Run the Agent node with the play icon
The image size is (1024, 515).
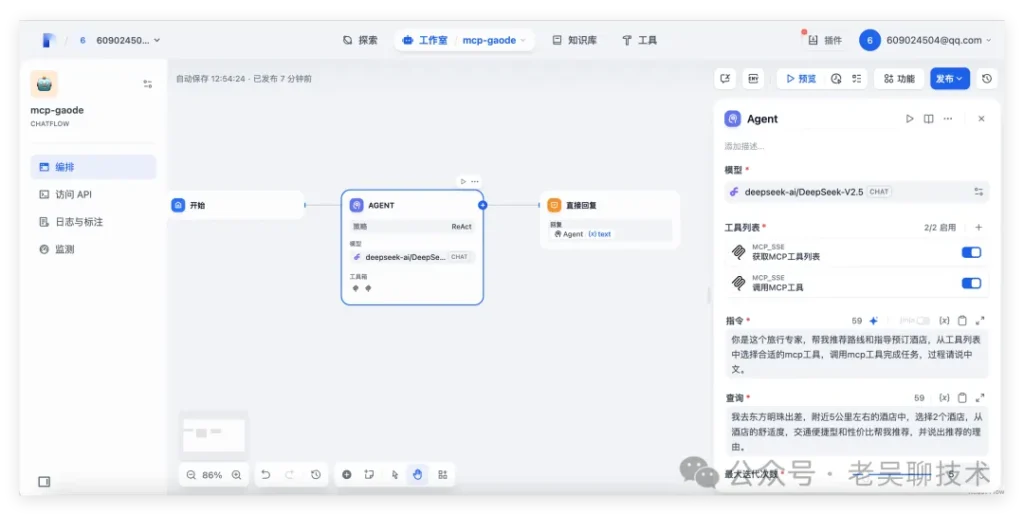[909, 119]
